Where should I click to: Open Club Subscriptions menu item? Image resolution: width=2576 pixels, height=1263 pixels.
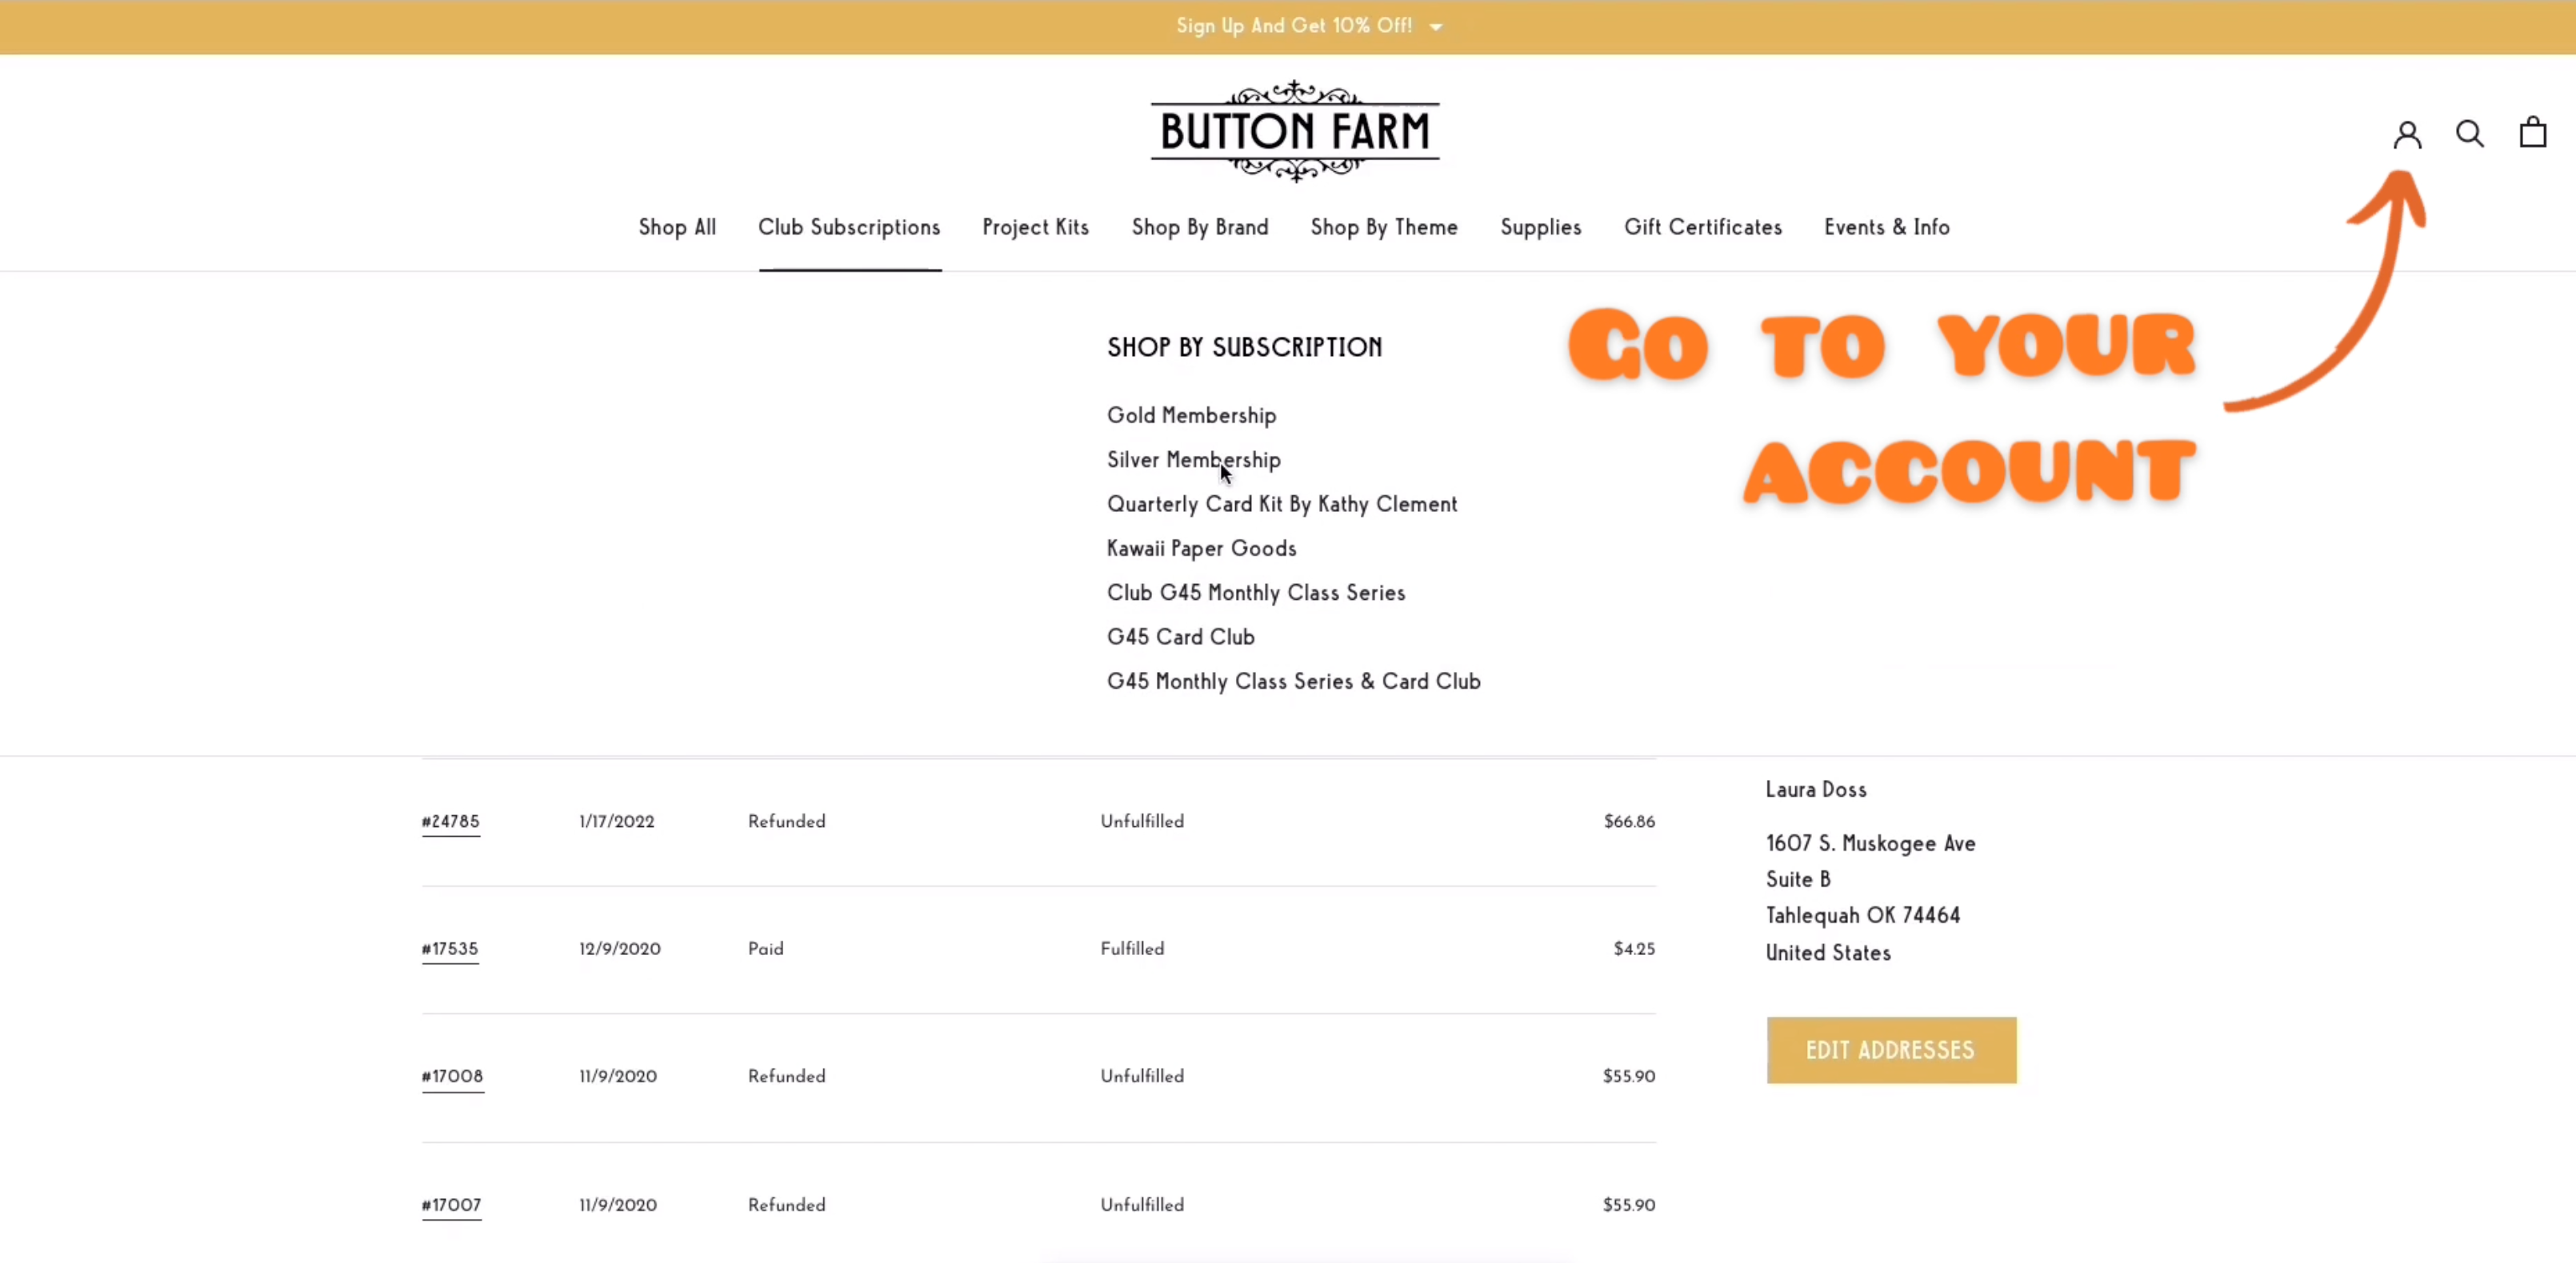[848, 227]
